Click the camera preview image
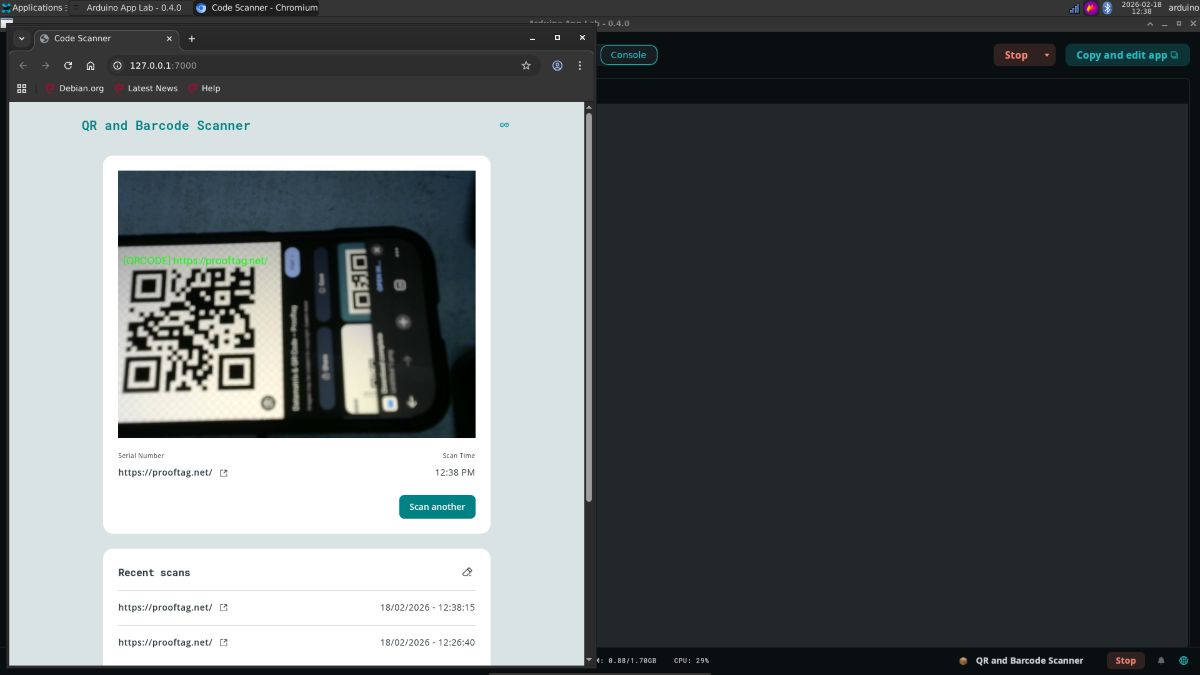Image resolution: width=1200 pixels, height=675 pixels. click(297, 304)
